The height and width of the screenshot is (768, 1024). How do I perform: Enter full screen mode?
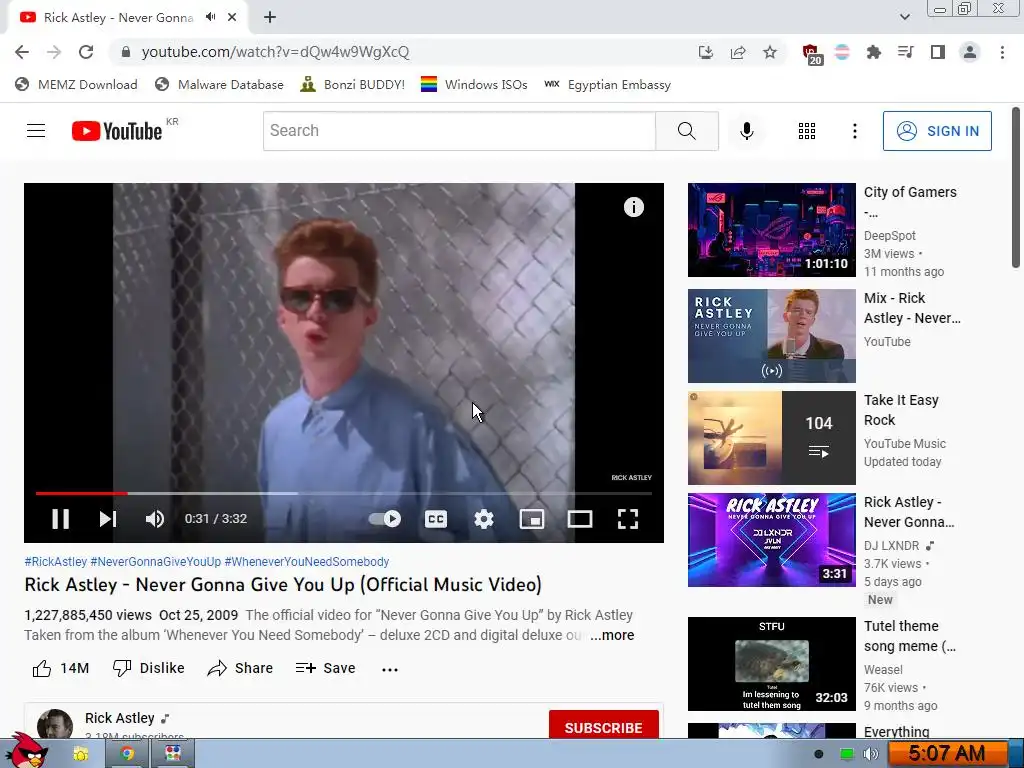click(x=628, y=519)
